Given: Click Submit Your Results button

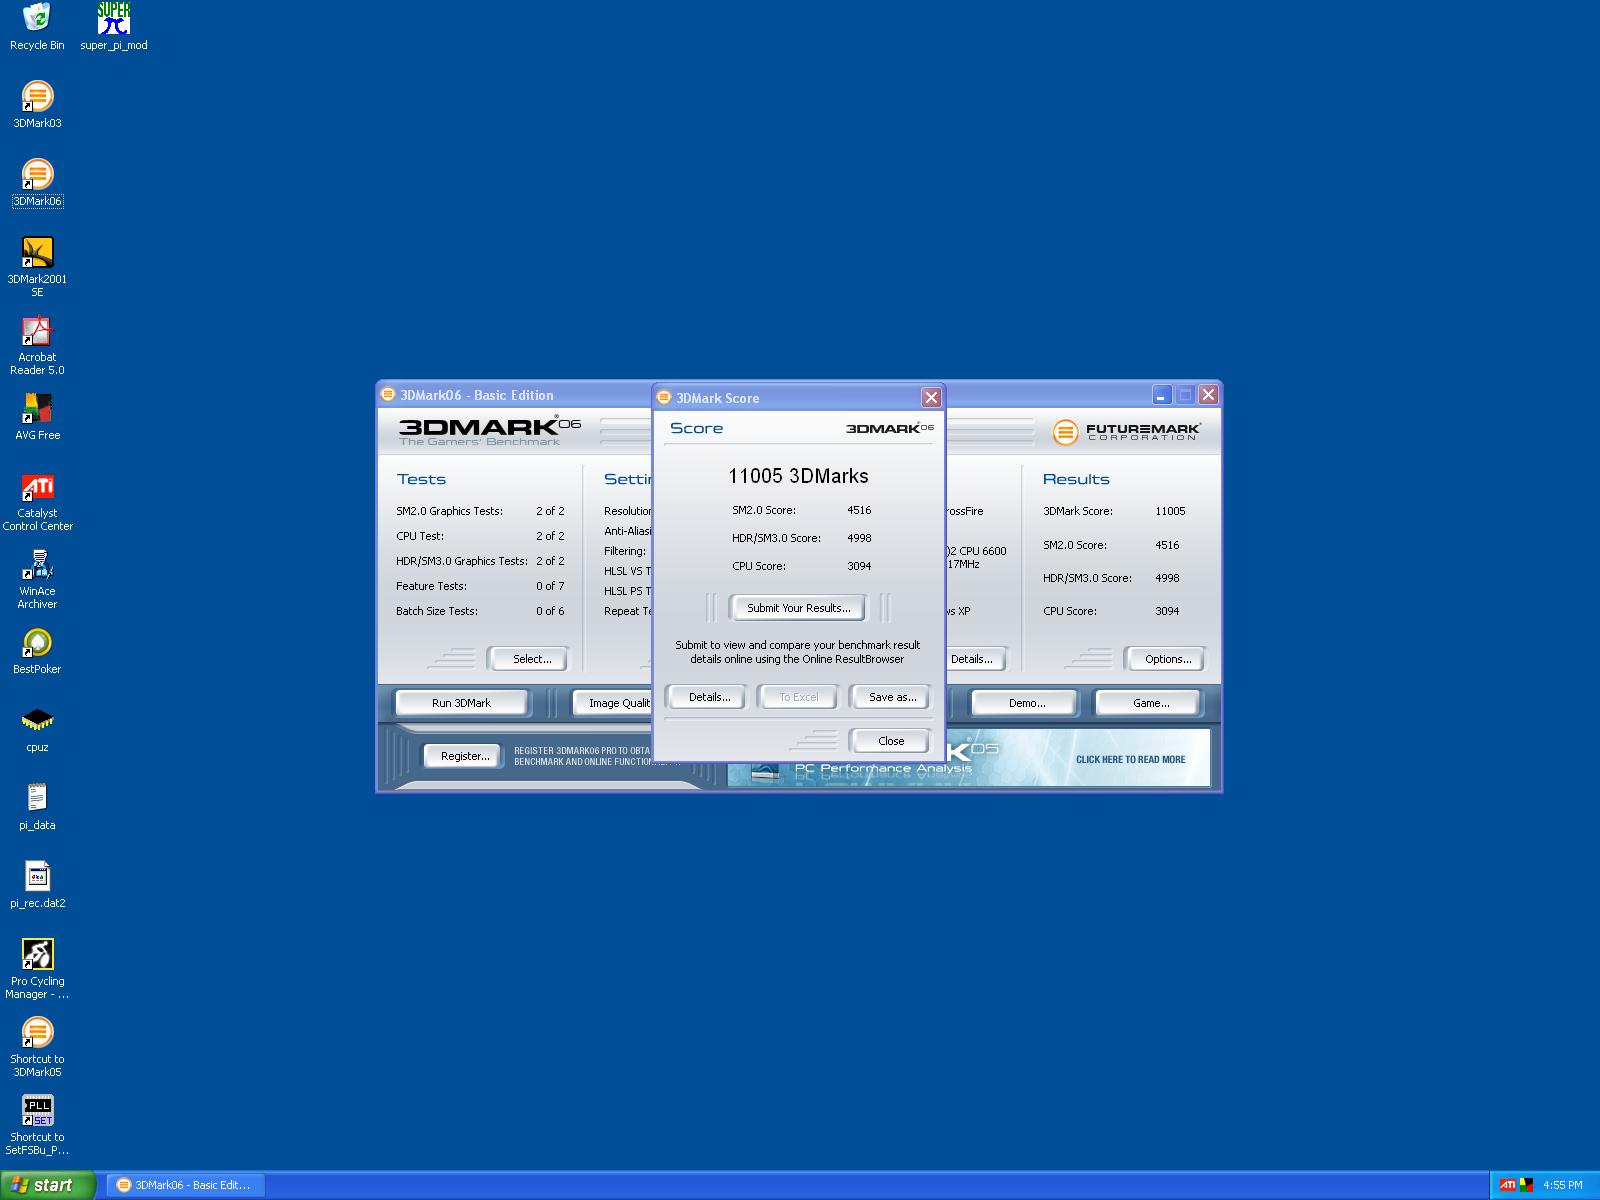Looking at the screenshot, I should pyautogui.click(x=798, y=608).
